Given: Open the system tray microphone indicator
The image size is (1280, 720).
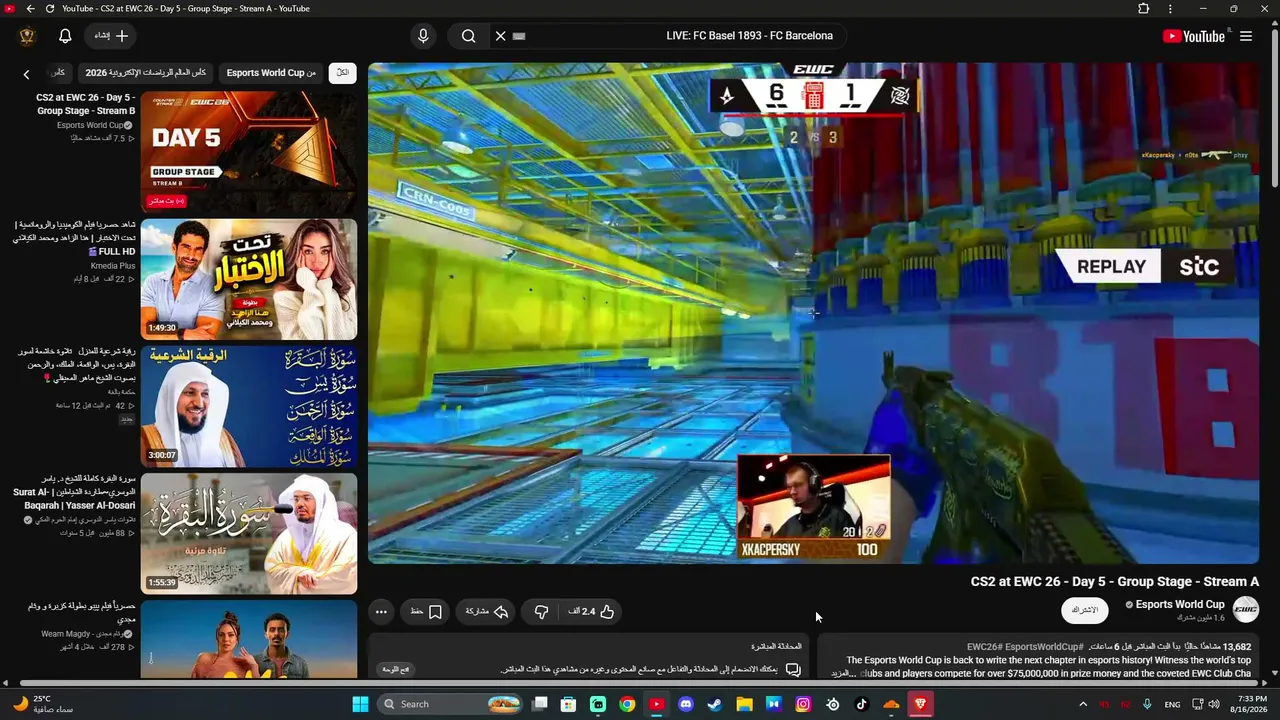Looking at the screenshot, I should click(x=1147, y=704).
